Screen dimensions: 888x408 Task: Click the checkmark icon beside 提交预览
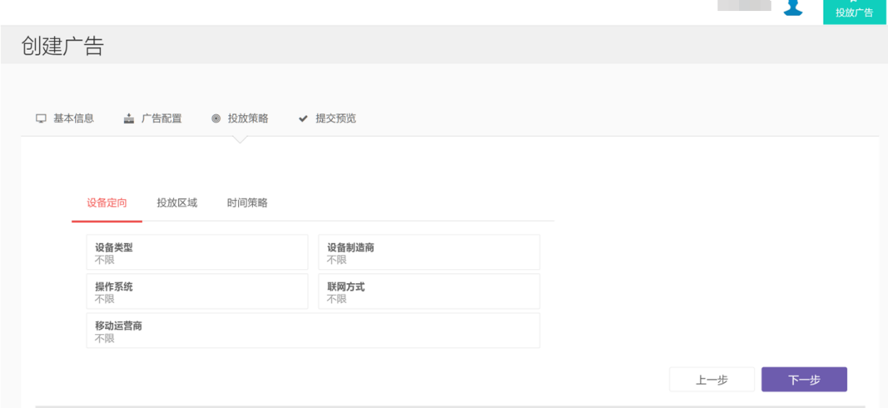[x=303, y=119]
